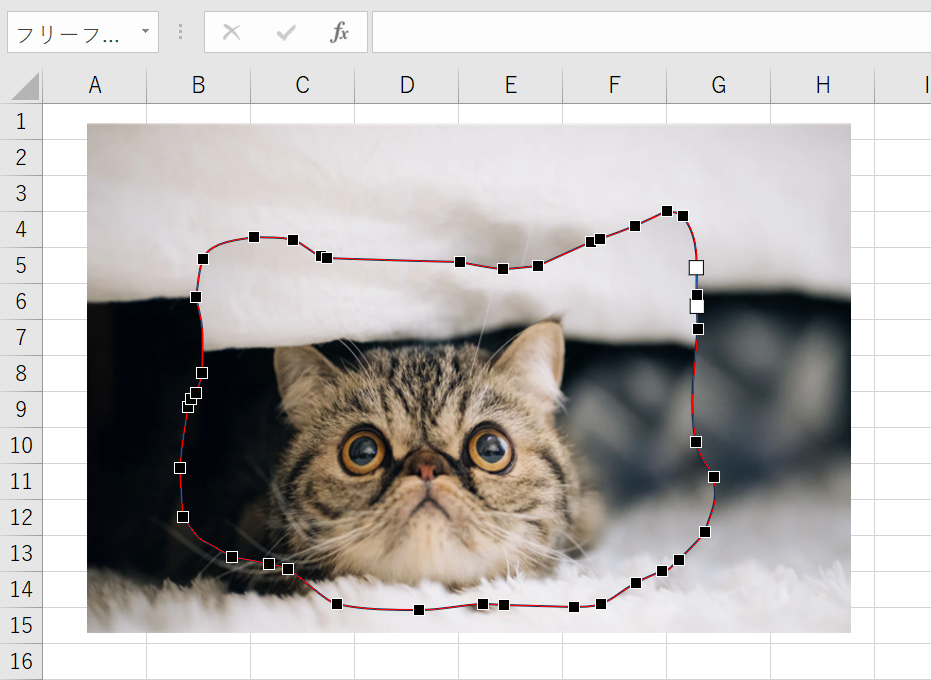Cancel entry with the X icon
The width and height of the screenshot is (931, 680).
[x=232, y=32]
